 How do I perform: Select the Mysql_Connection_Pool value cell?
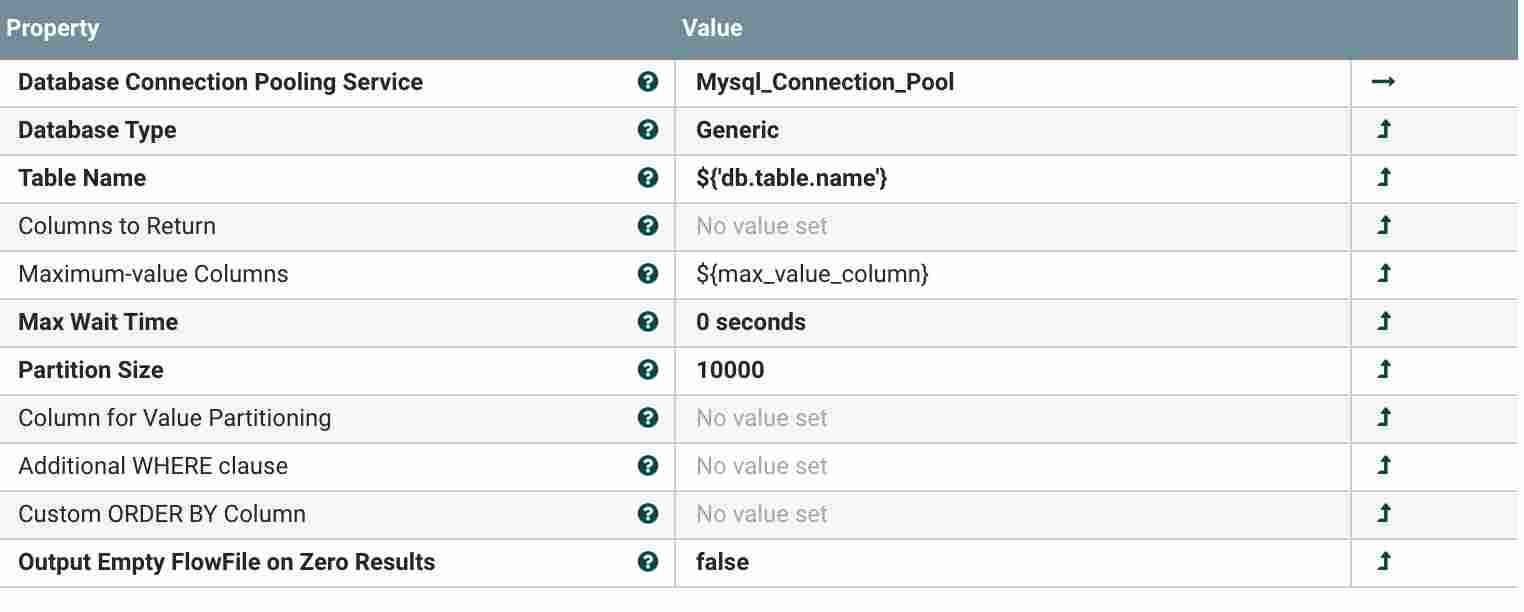825,82
